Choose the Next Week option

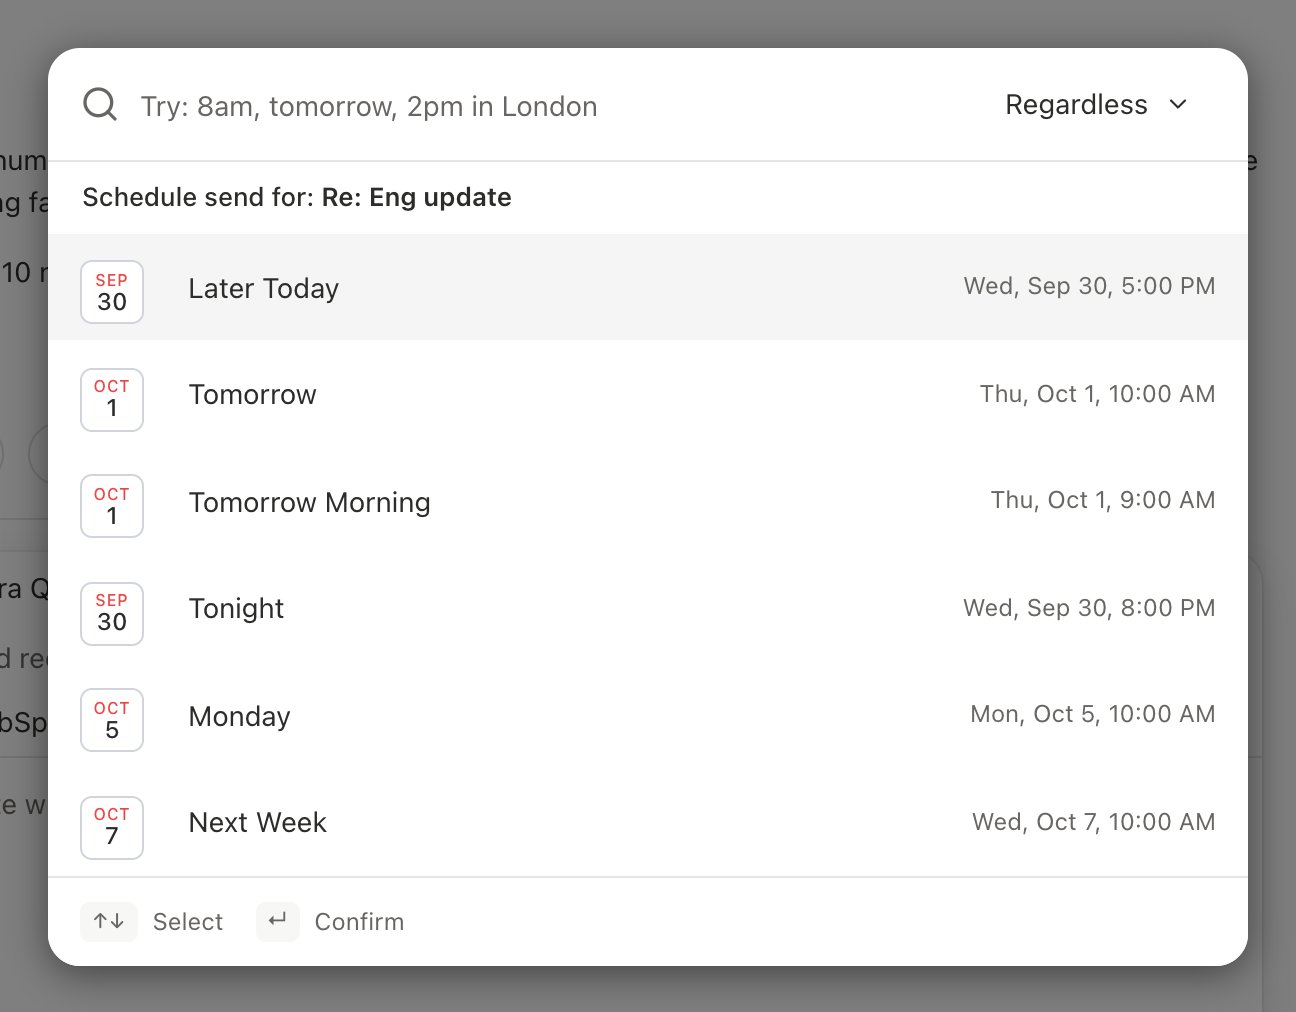click(648, 822)
